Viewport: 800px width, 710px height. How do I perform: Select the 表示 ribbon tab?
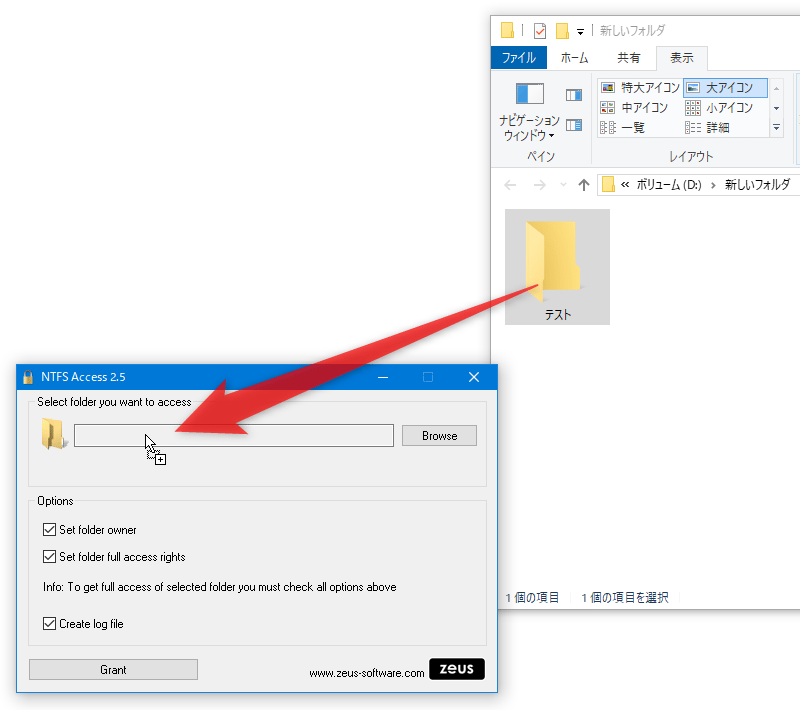[682, 58]
